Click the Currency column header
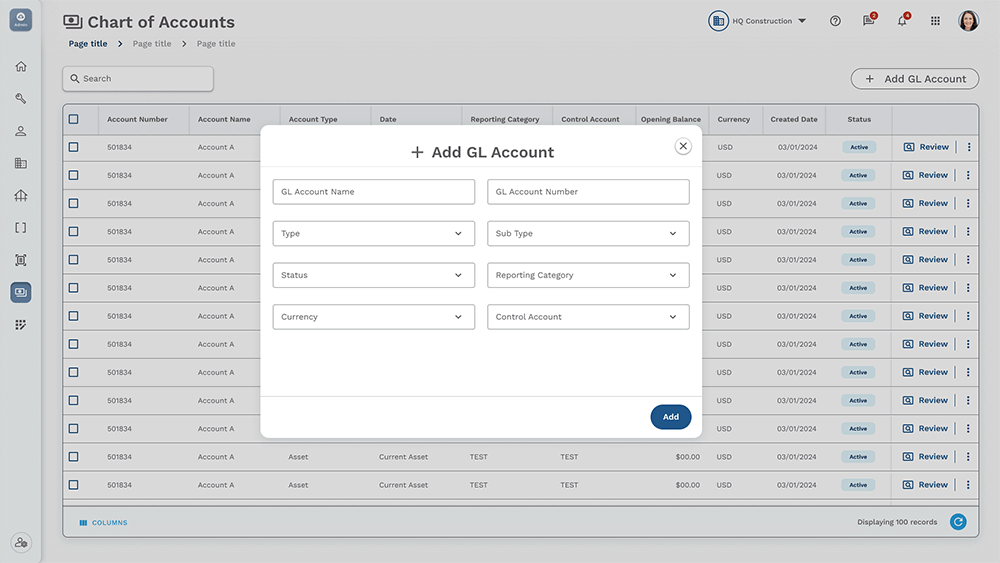This screenshot has width=1000, height=563. (733, 119)
